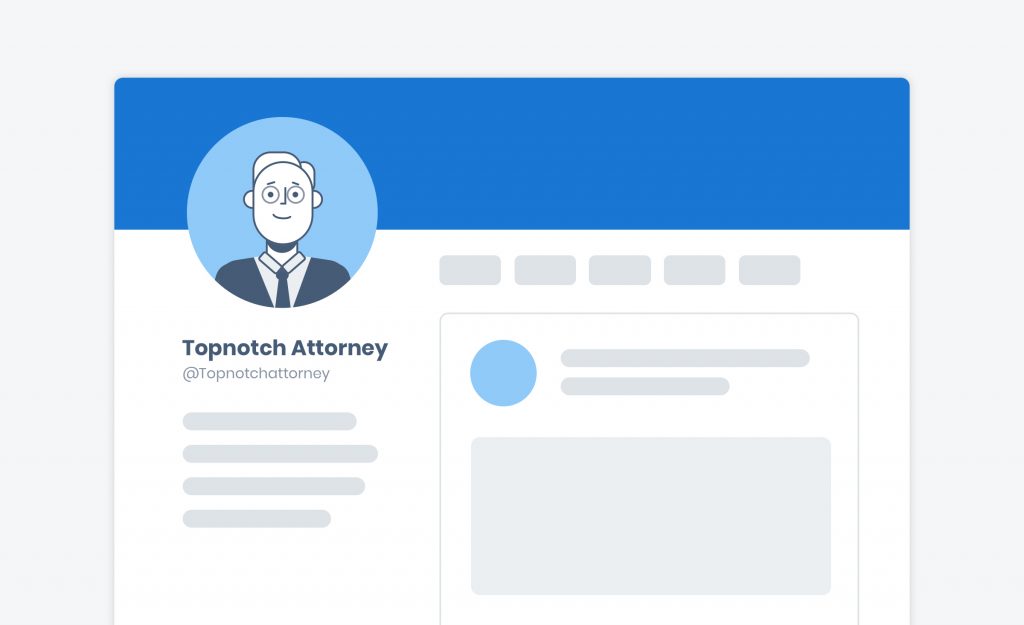This screenshot has width=1024, height=625.
Task: Click the shortest bottom bio placeholder line
Action: [257, 519]
